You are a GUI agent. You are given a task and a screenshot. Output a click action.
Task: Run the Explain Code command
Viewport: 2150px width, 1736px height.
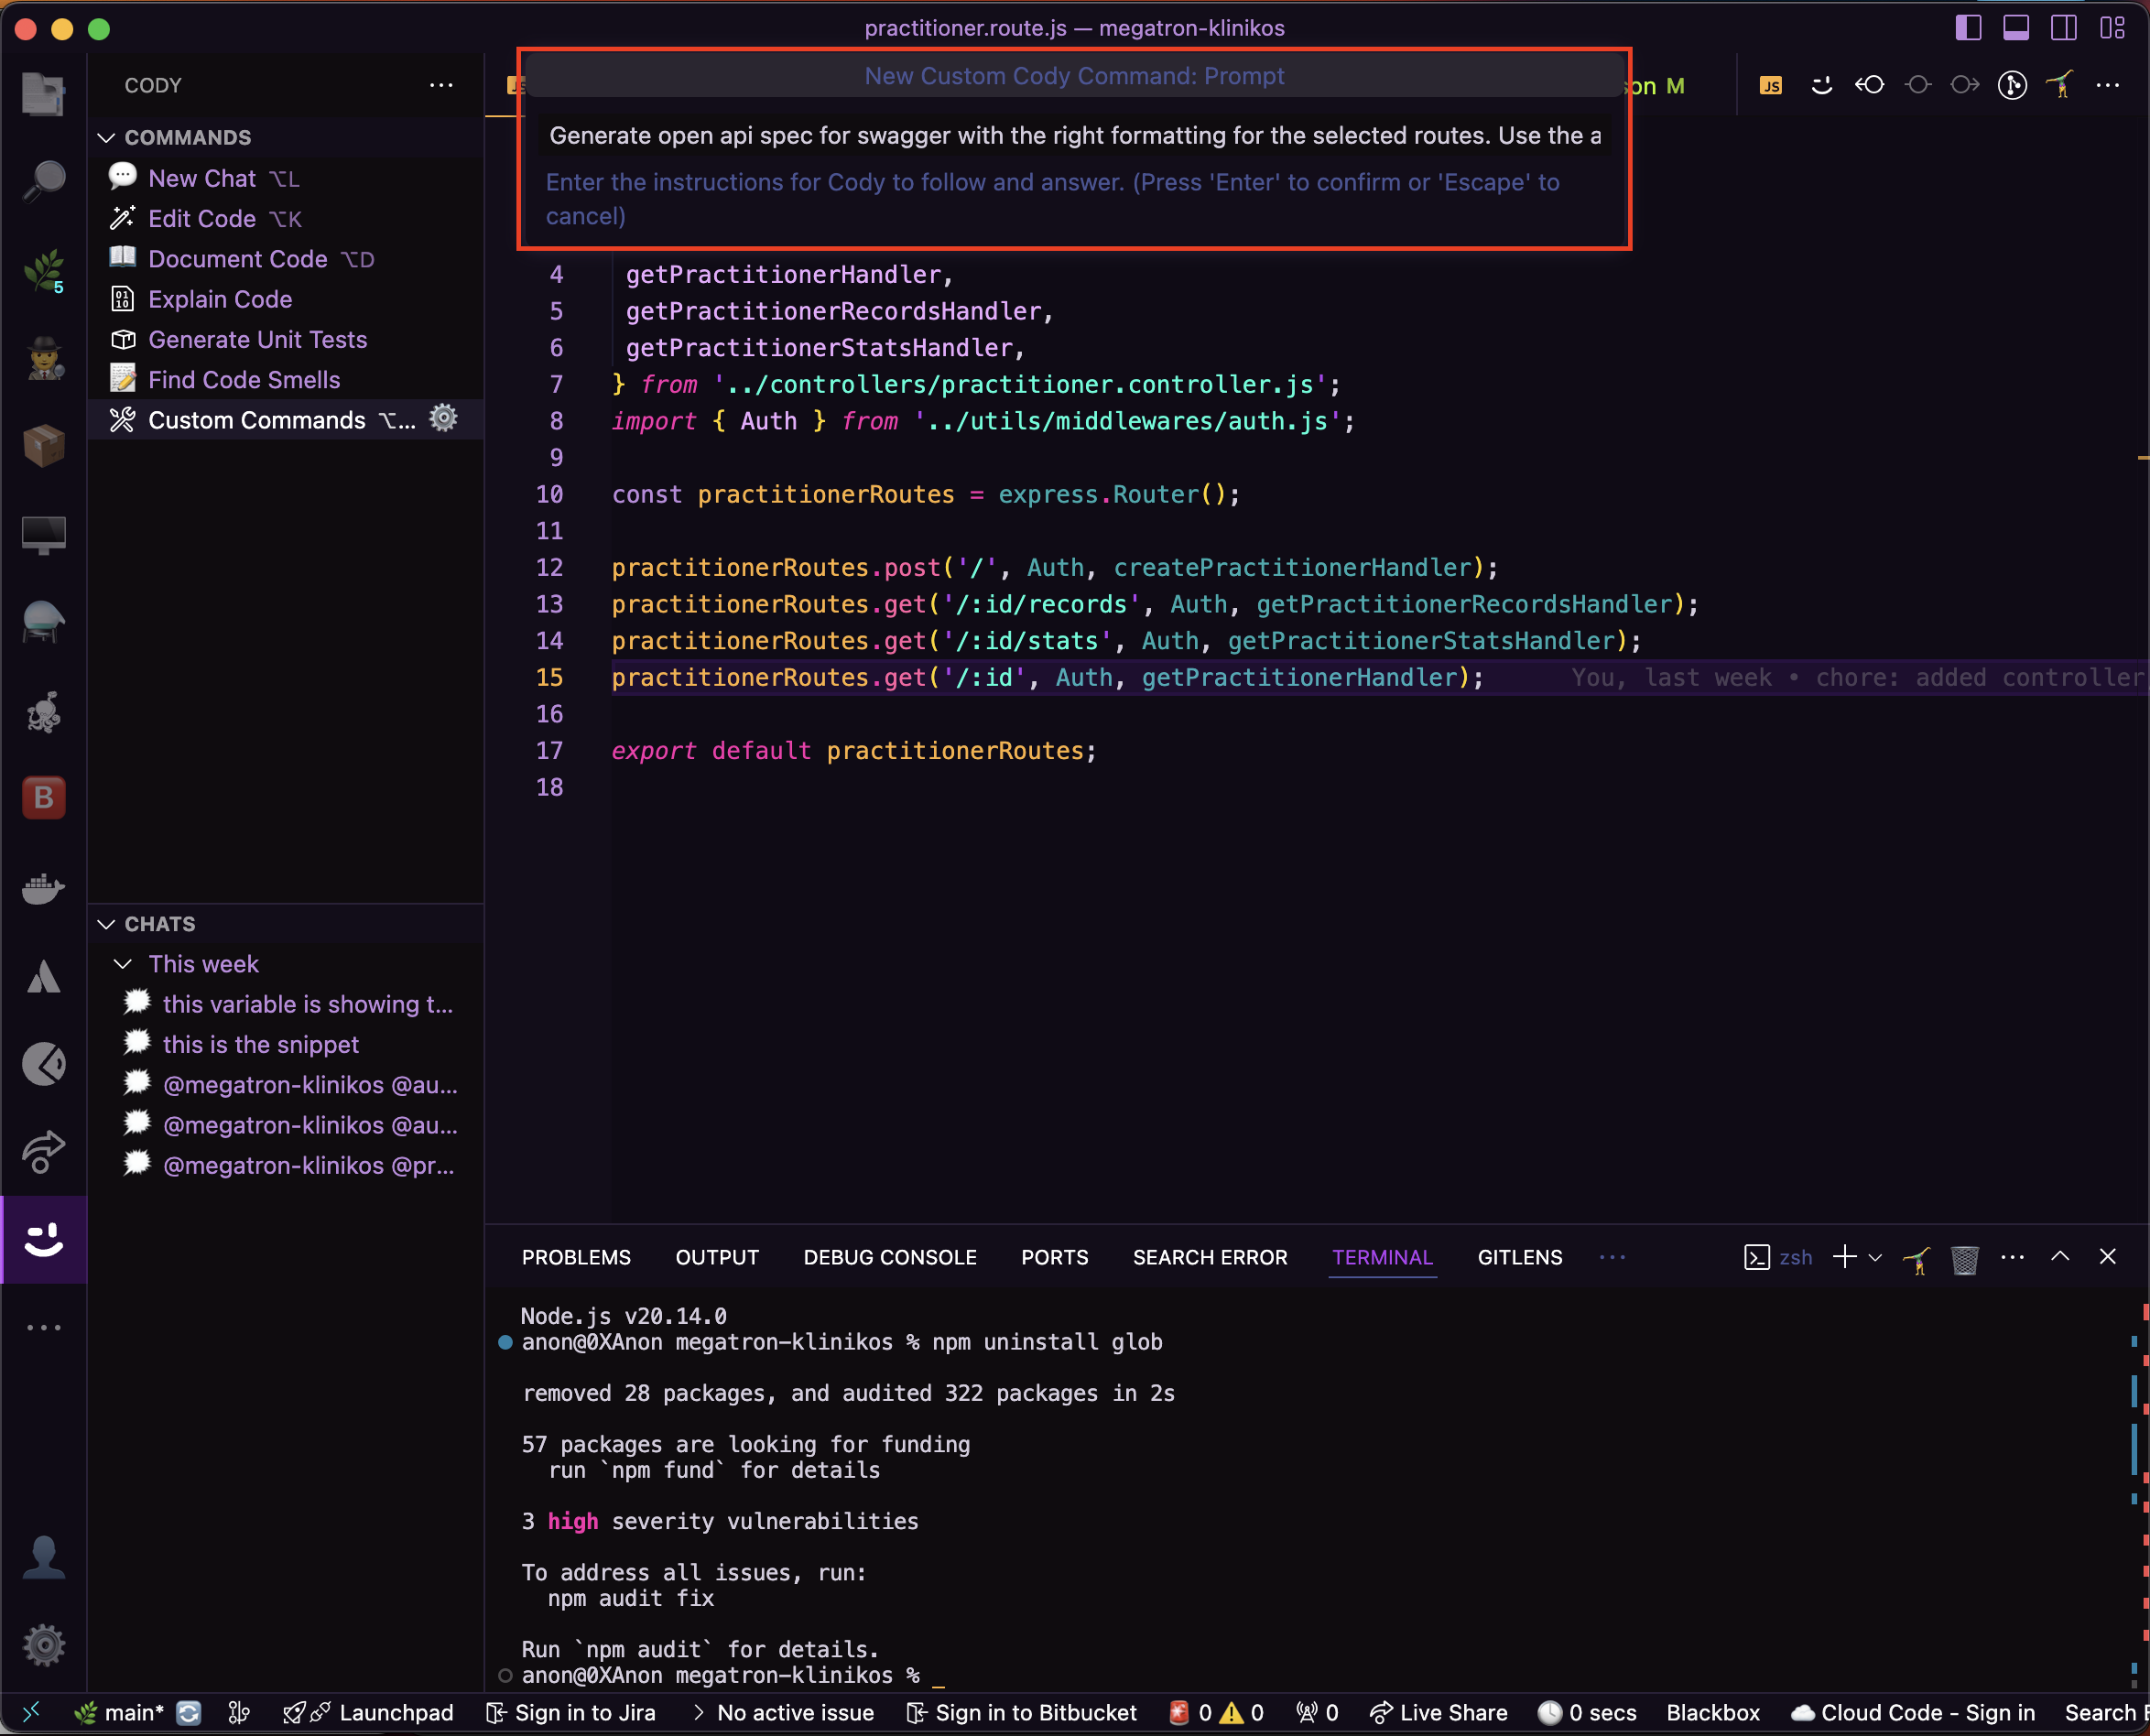(285, 299)
